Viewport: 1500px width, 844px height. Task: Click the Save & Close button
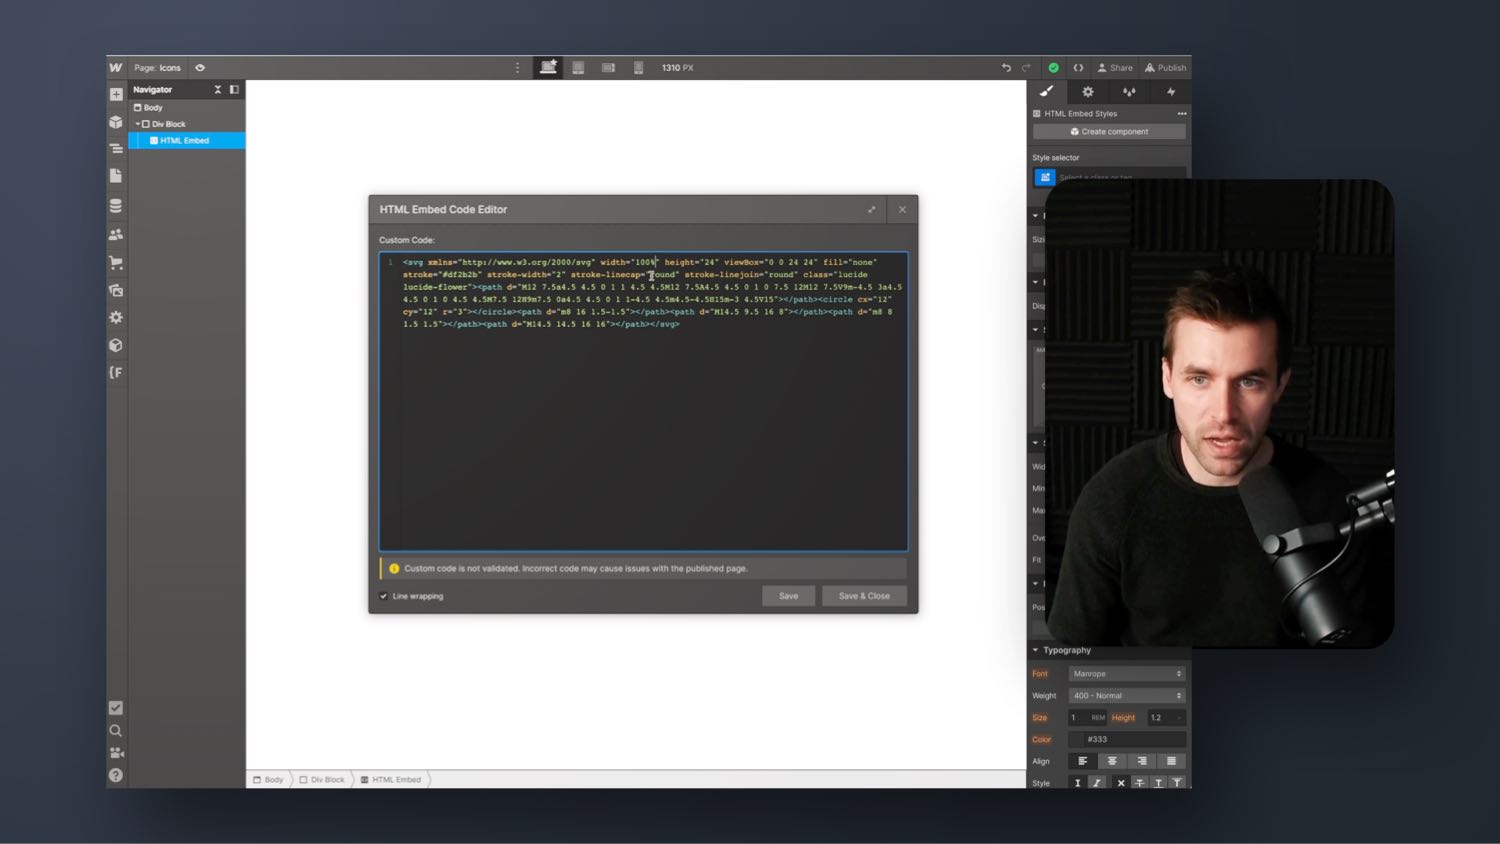[x=864, y=596]
